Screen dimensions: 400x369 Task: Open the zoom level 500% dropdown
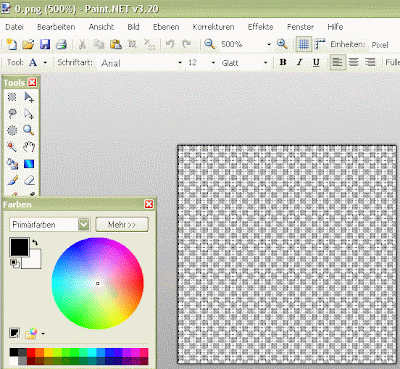coord(269,44)
